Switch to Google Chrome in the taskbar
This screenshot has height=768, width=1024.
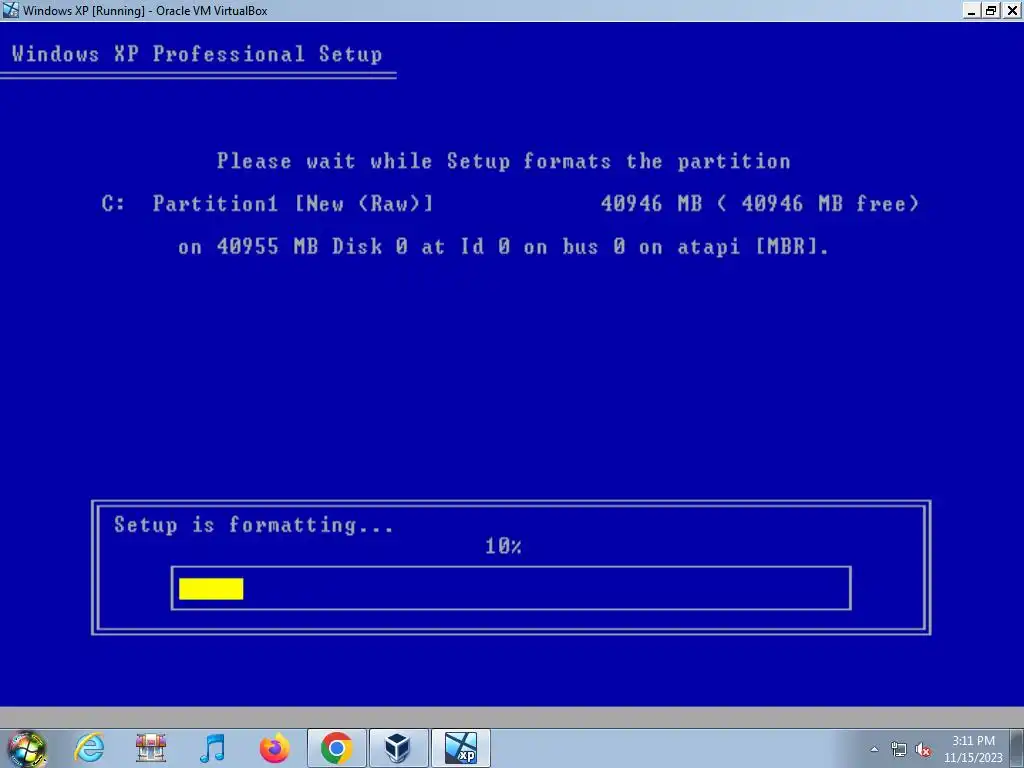click(x=336, y=748)
